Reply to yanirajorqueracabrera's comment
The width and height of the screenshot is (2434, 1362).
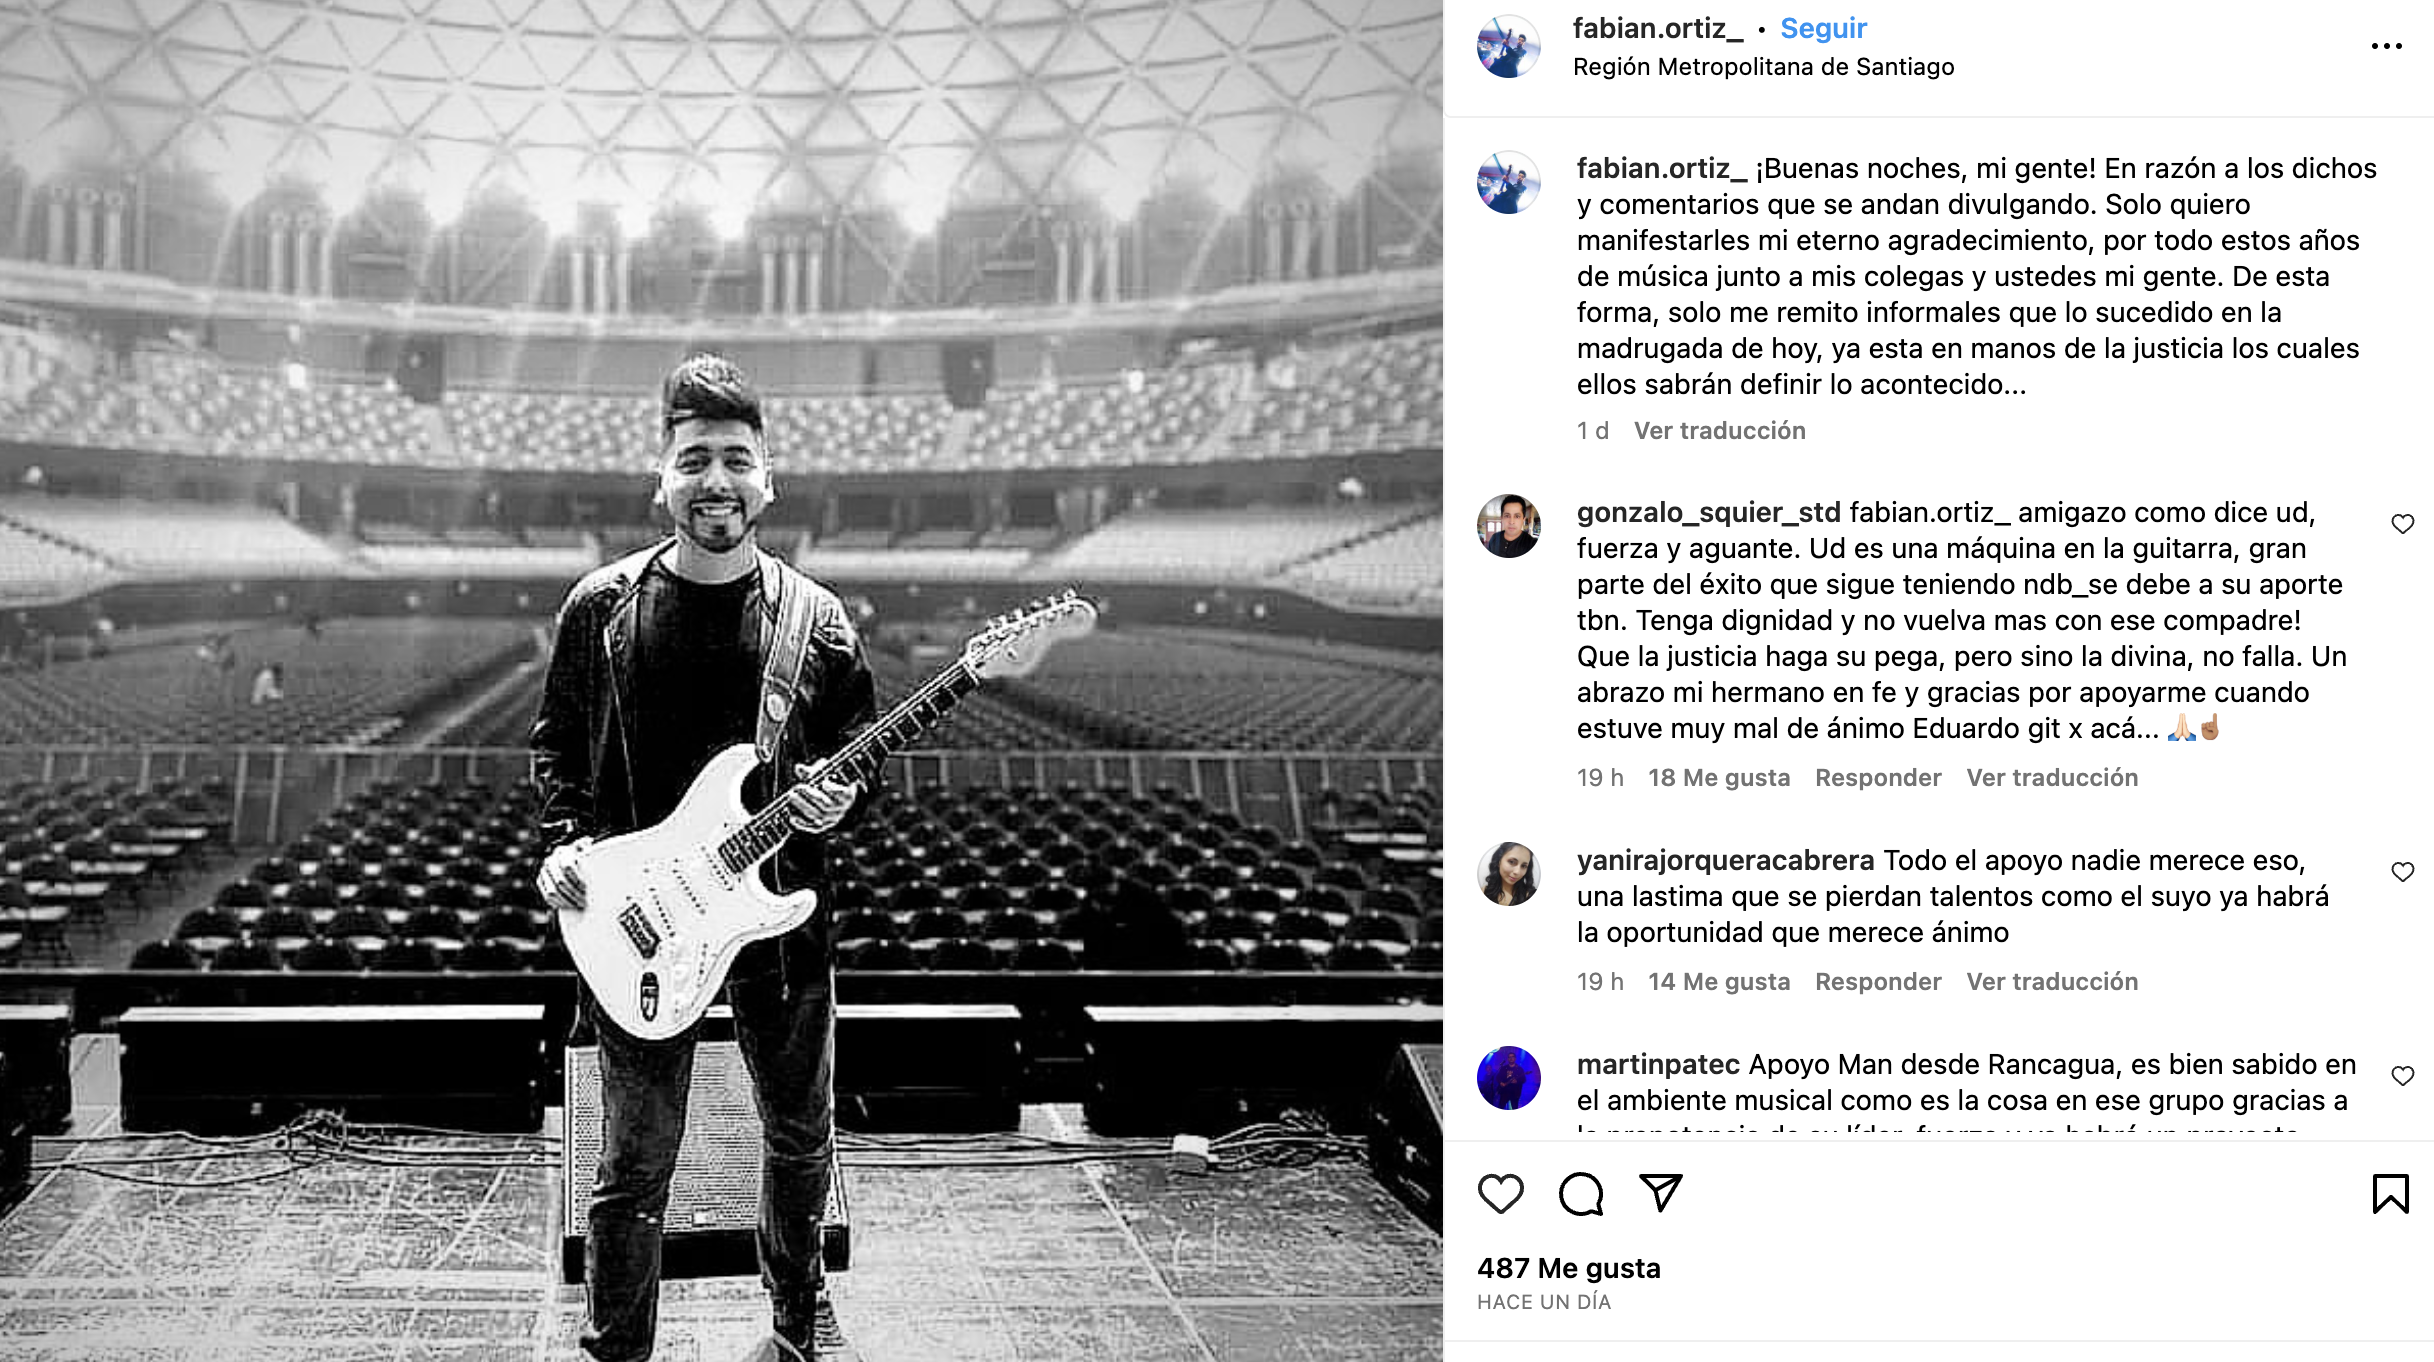[1878, 982]
